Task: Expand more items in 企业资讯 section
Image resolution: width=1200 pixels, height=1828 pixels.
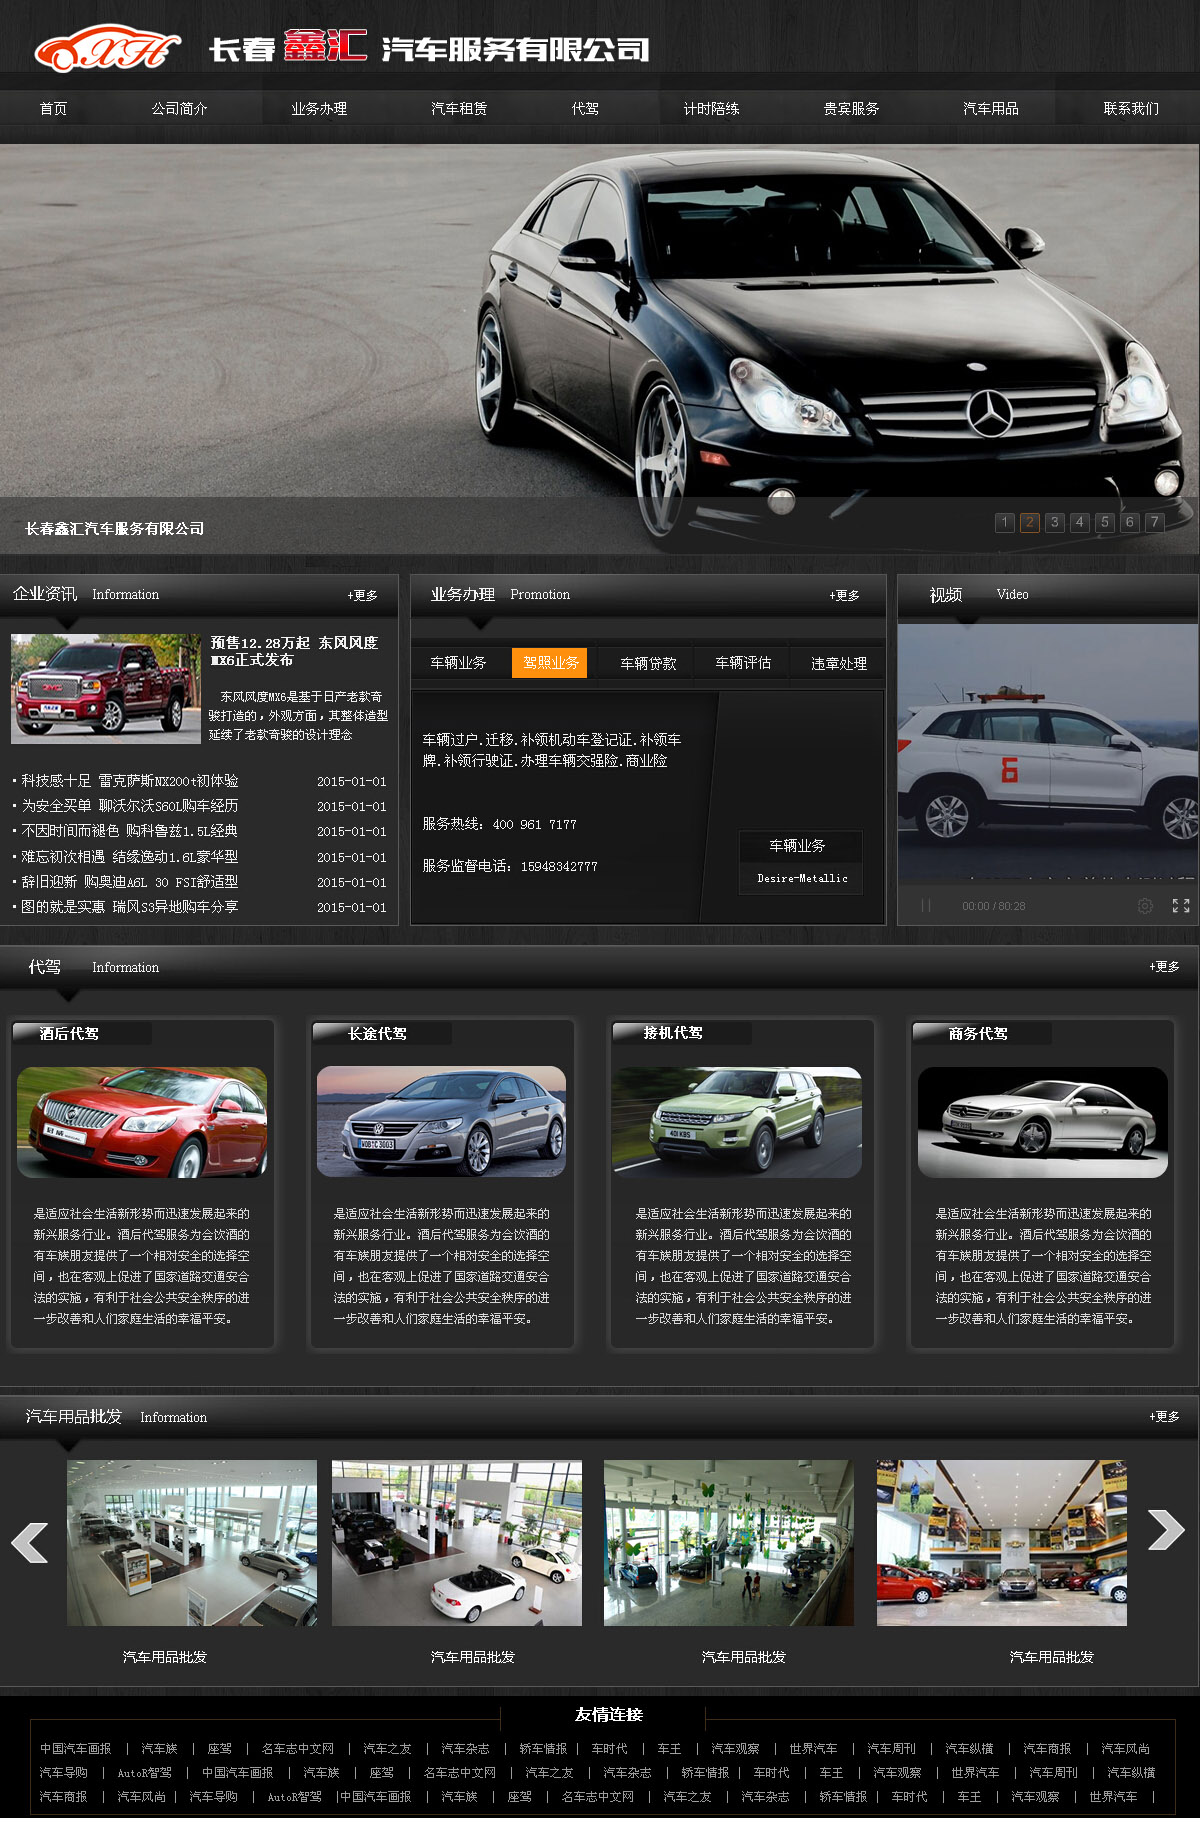Action: (x=362, y=595)
